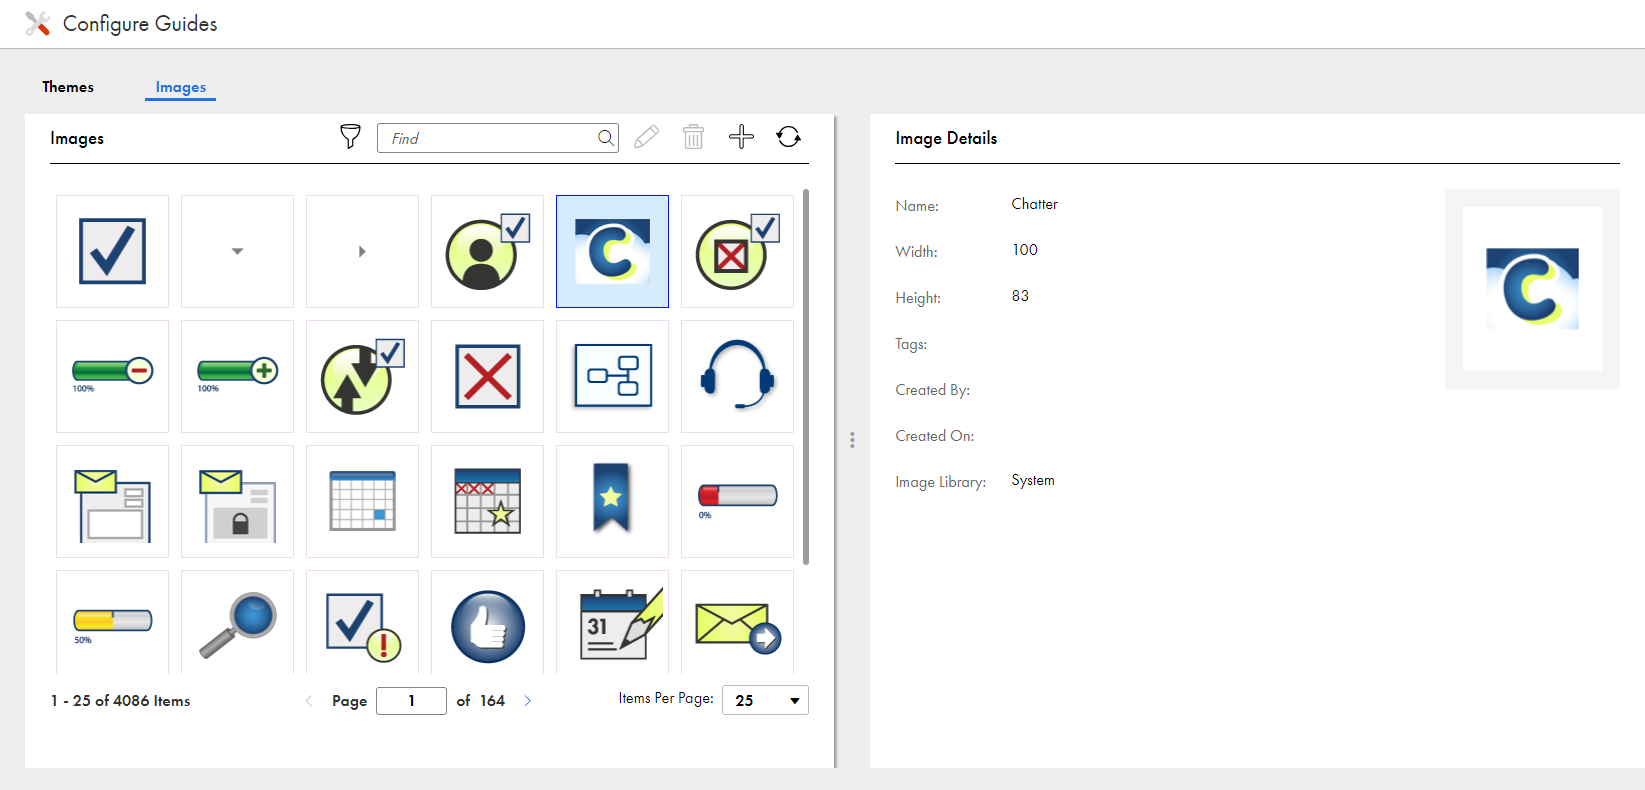Click the Chatter preview image in details
The height and width of the screenshot is (790, 1645).
(1532, 289)
